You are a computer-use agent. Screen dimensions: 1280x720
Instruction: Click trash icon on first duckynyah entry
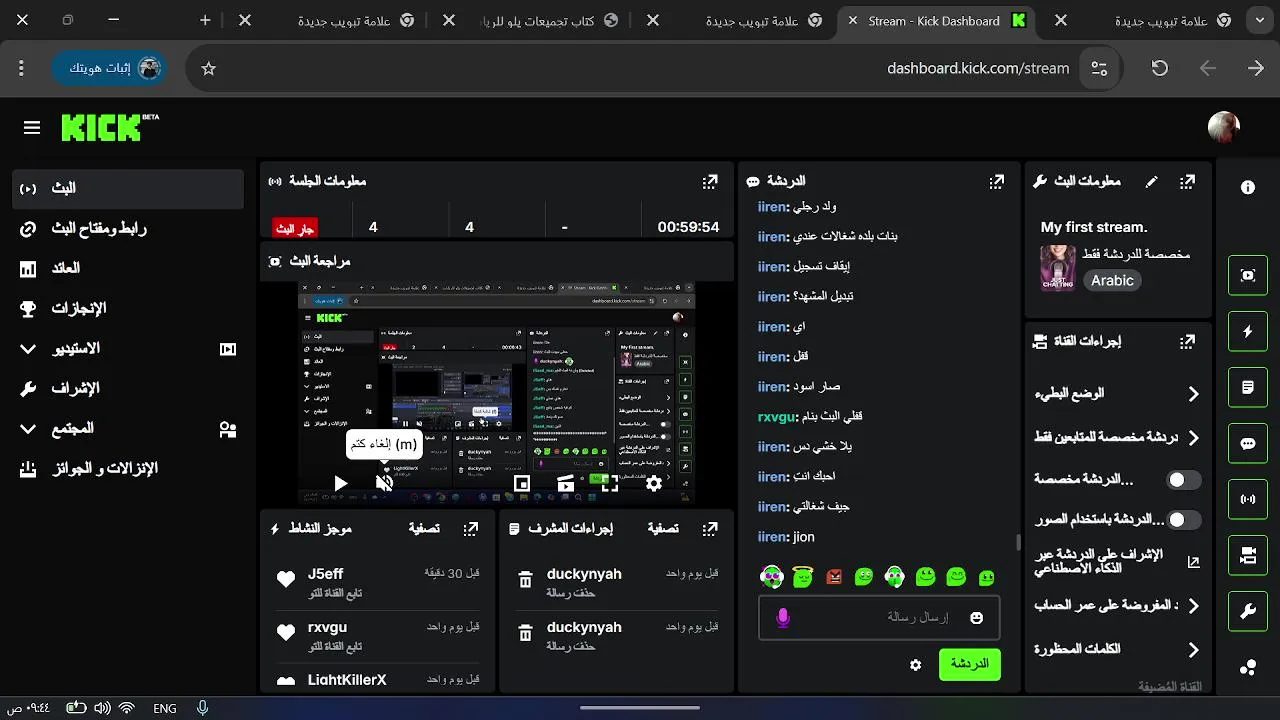pos(525,580)
